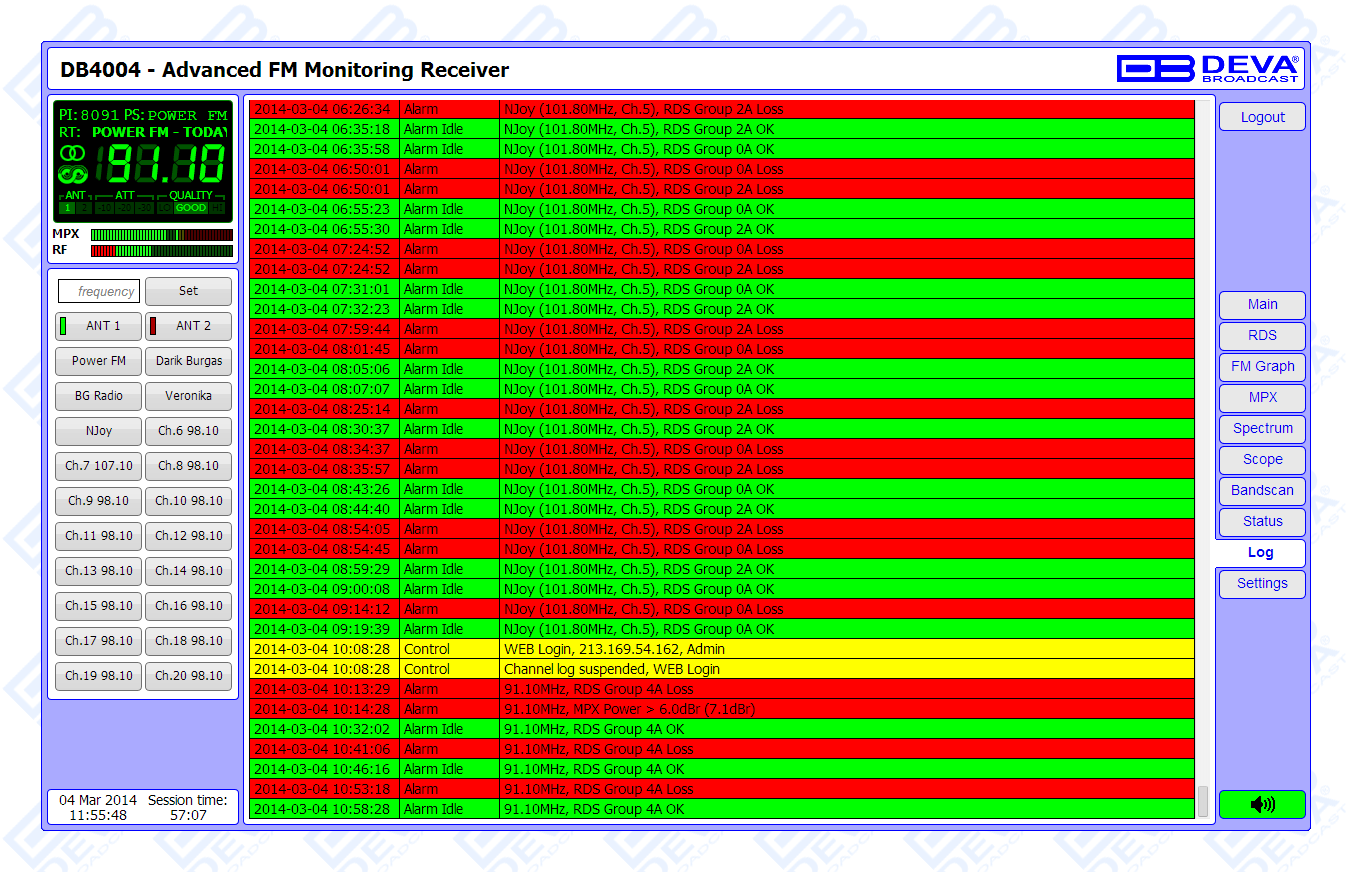Open the Spectrum tab
Screen dimensions: 1352x872
click(1262, 428)
